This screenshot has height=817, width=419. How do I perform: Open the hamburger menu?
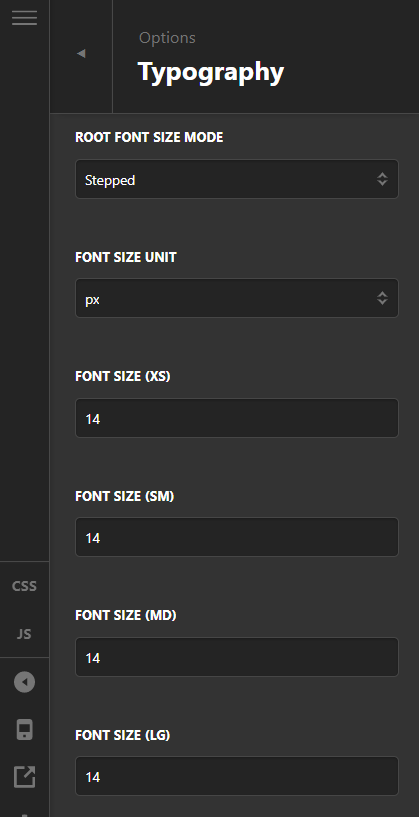point(24,18)
